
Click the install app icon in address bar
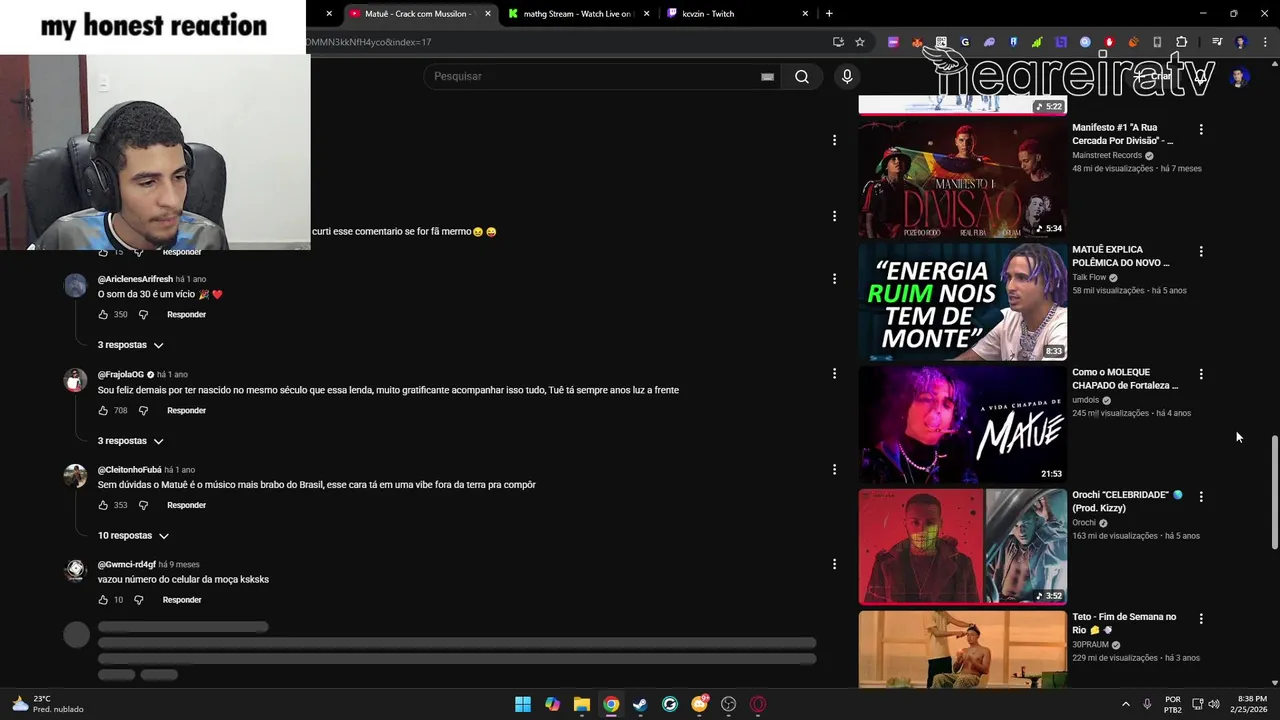click(838, 42)
